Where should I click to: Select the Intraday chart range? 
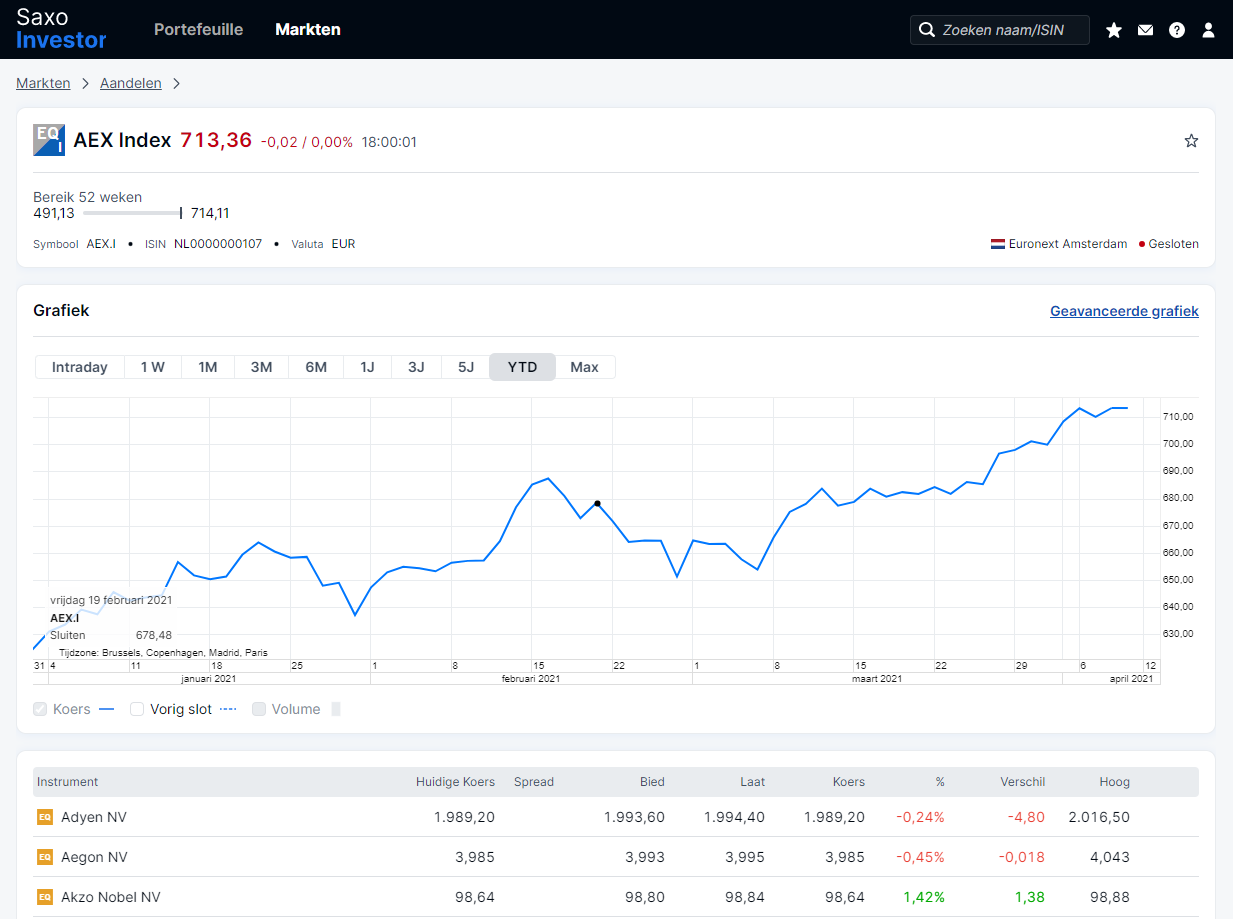[x=80, y=367]
